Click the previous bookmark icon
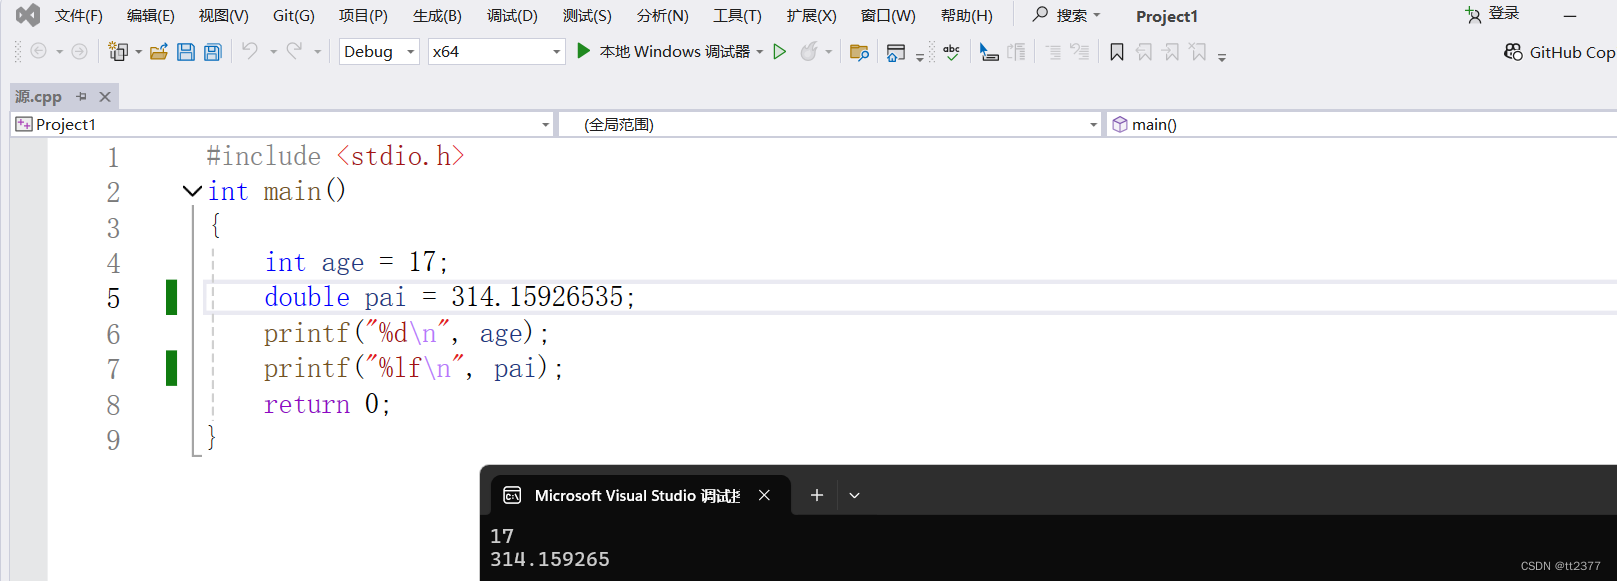Image resolution: width=1617 pixels, height=581 pixels. [x=1144, y=51]
